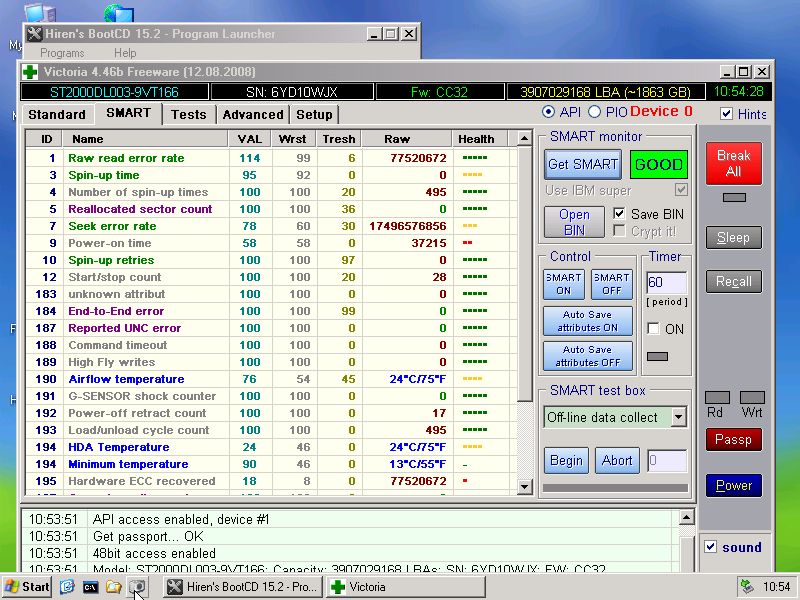Open the Standard tab

click(57, 114)
